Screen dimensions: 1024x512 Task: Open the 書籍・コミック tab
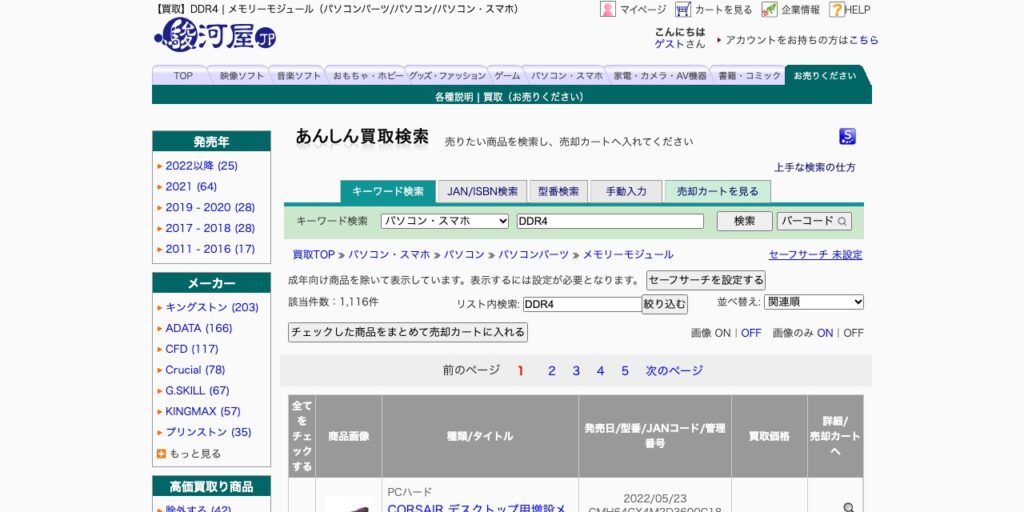749,76
